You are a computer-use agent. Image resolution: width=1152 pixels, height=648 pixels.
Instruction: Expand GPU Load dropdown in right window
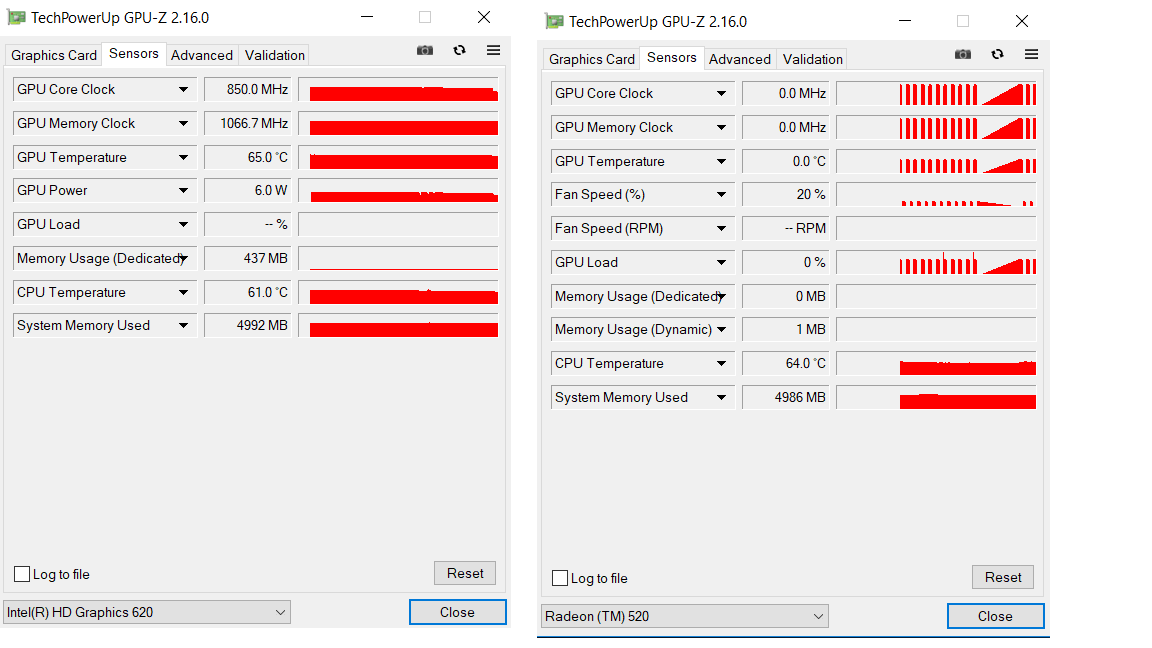click(x=721, y=262)
